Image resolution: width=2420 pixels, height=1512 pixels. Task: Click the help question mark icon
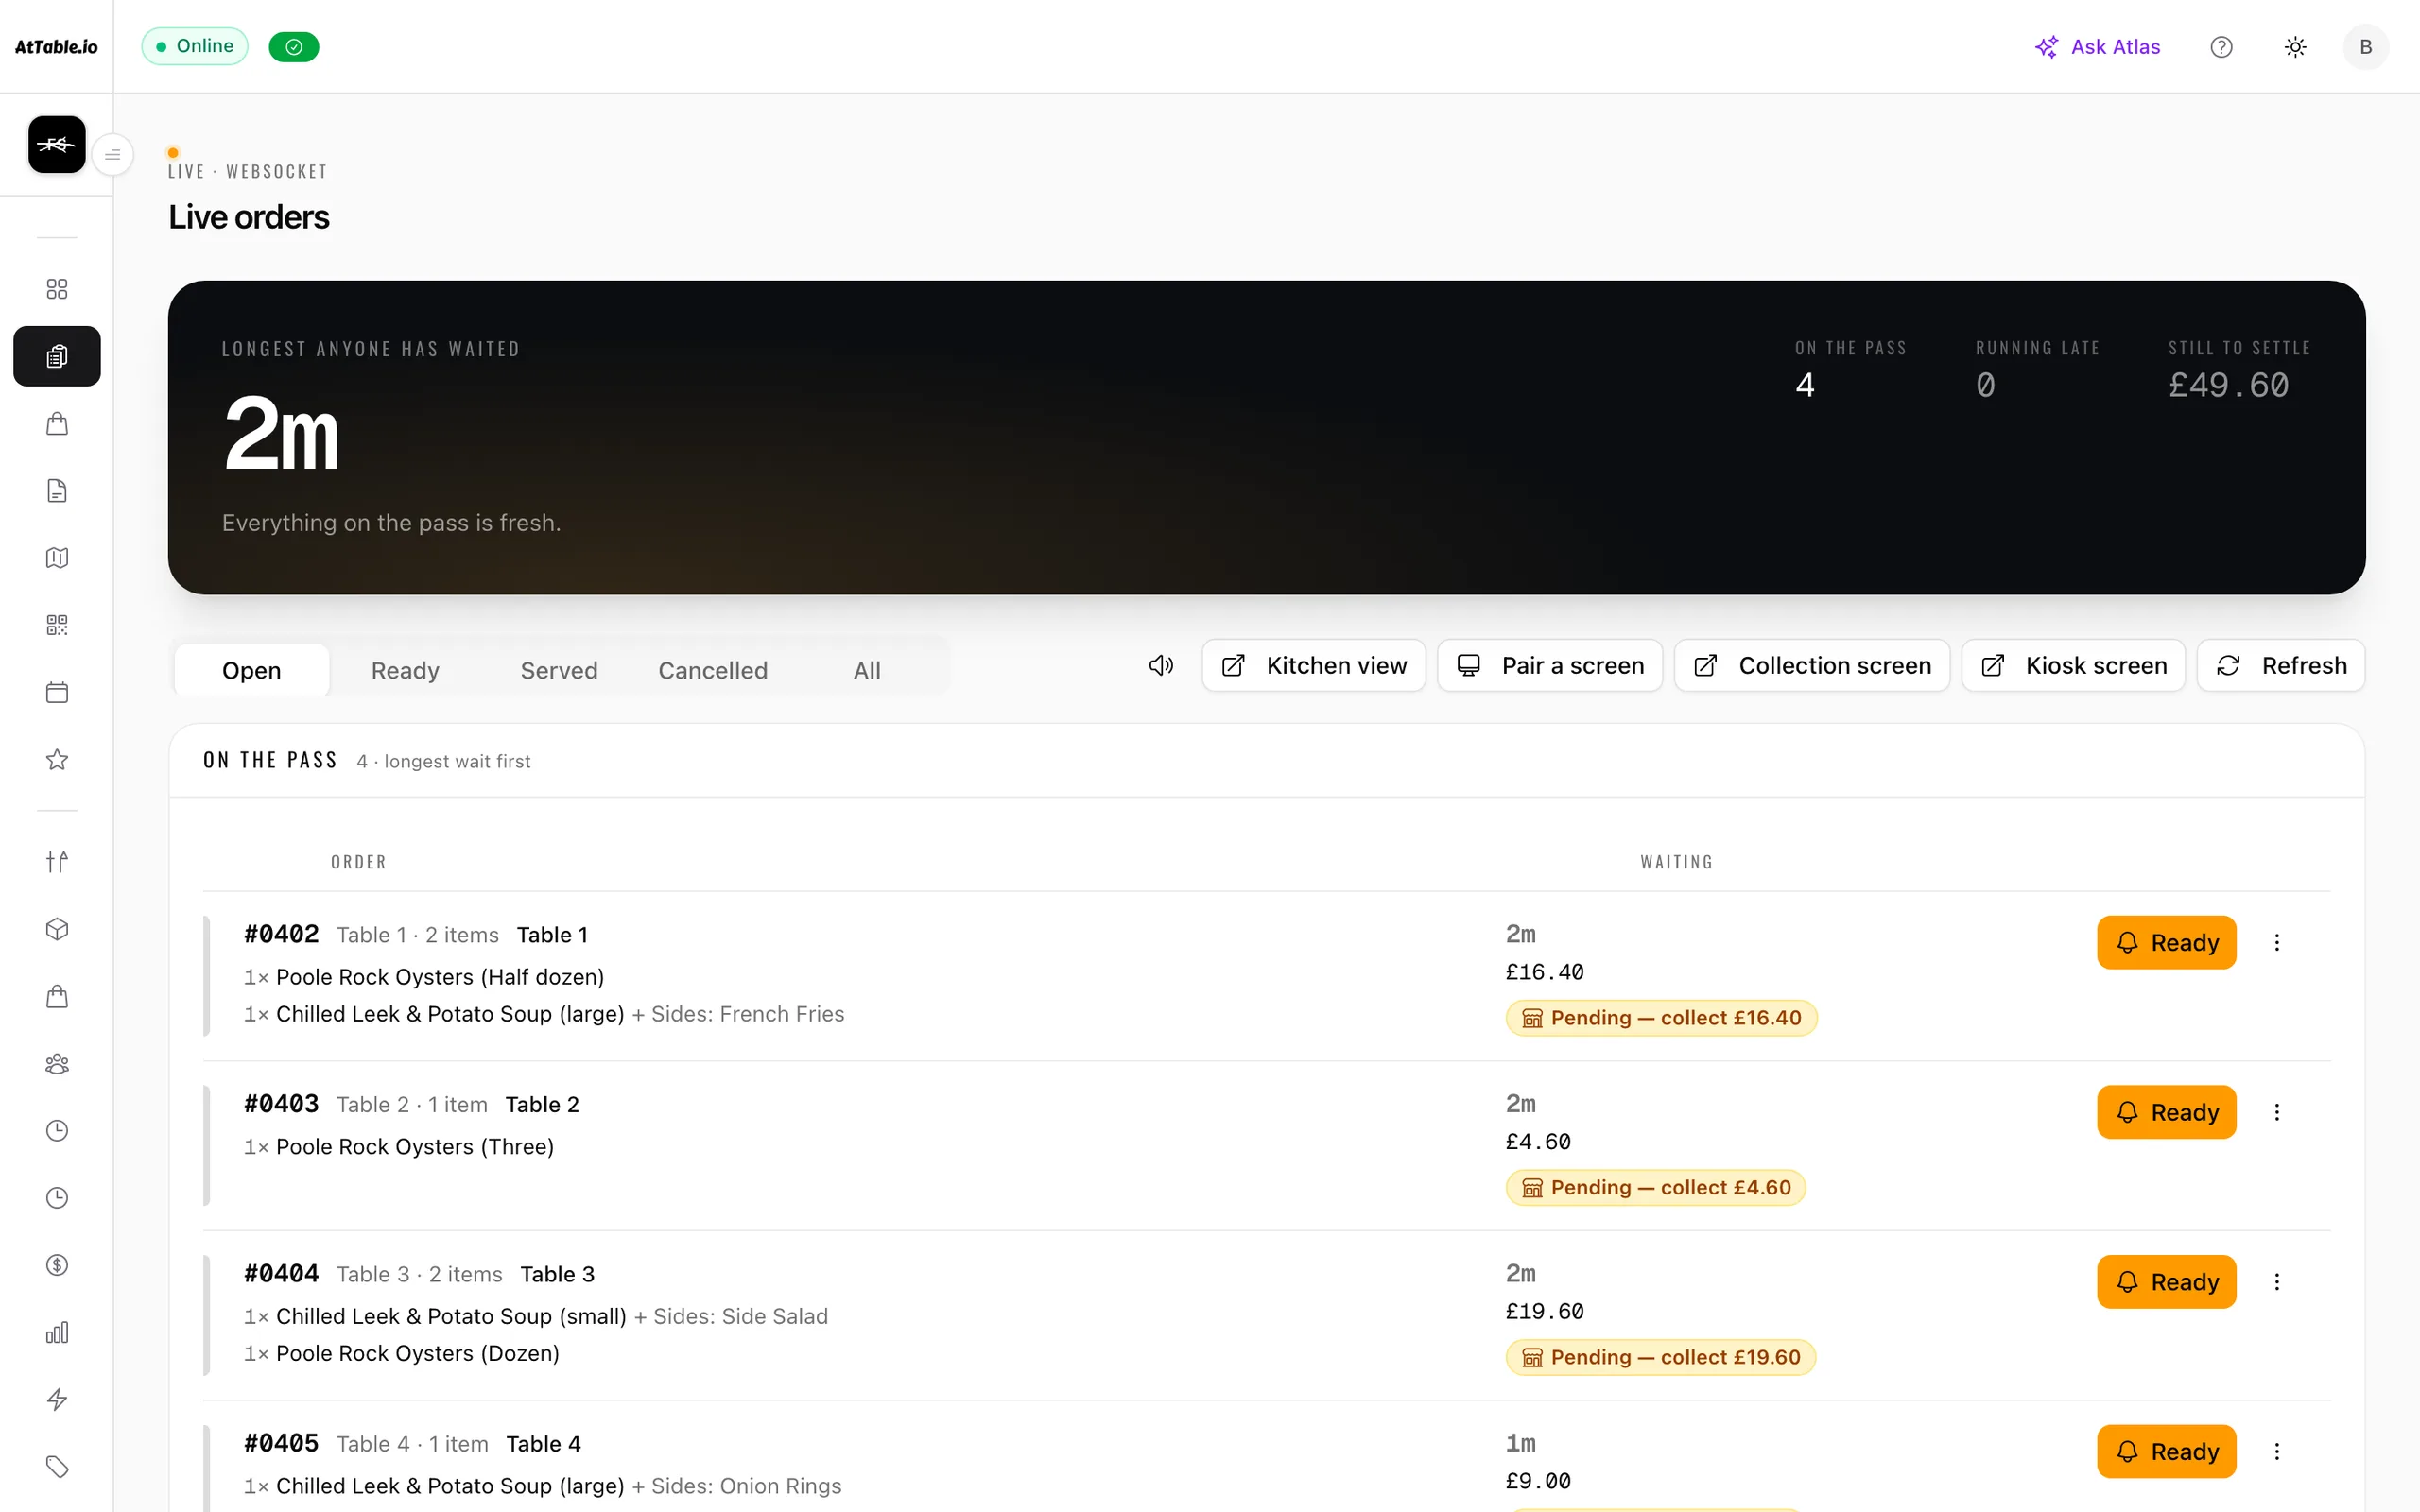[x=2221, y=47]
